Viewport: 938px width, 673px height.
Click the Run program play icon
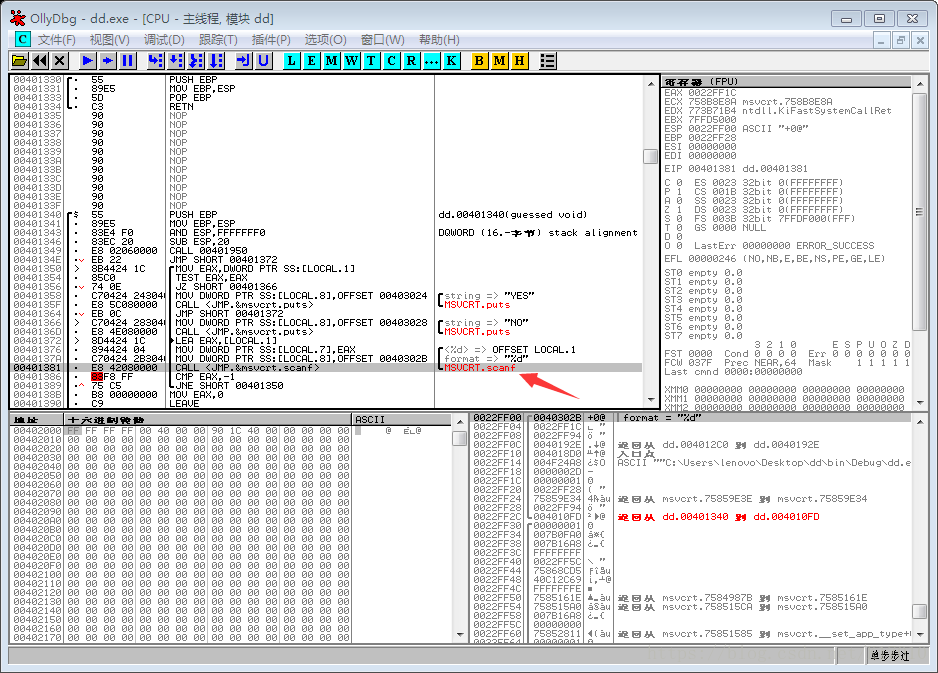[x=87, y=60]
